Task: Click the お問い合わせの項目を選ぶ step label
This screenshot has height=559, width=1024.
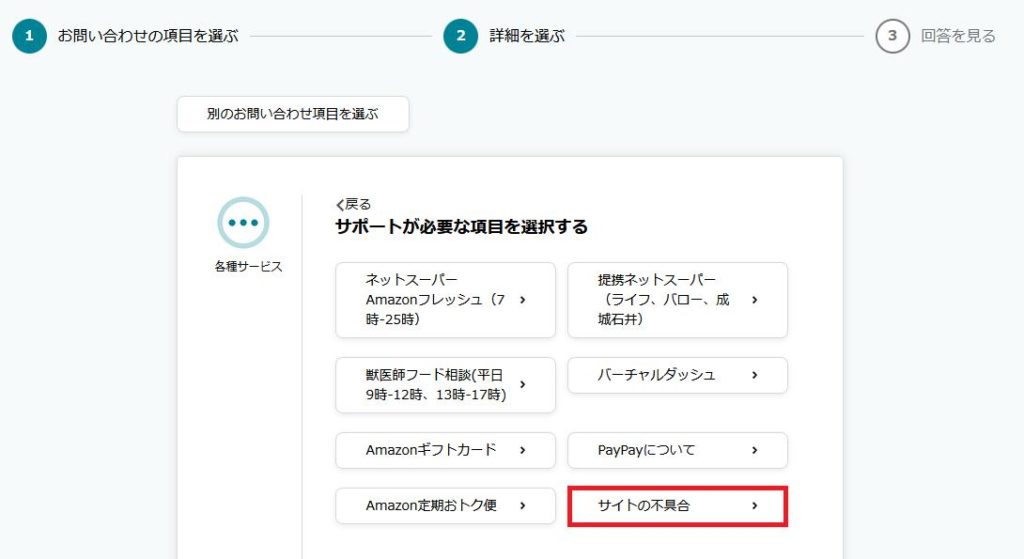Action: tap(148, 36)
